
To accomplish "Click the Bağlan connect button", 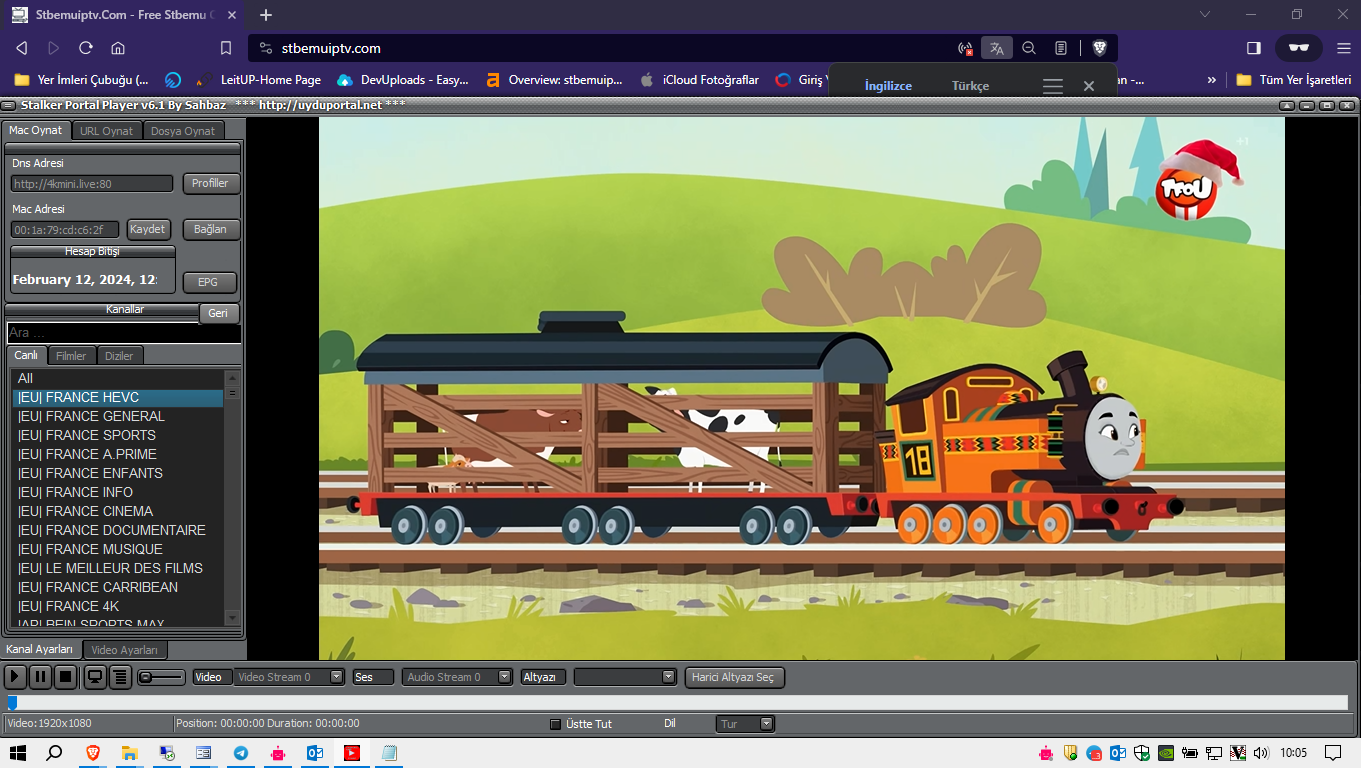I will tap(211, 229).
